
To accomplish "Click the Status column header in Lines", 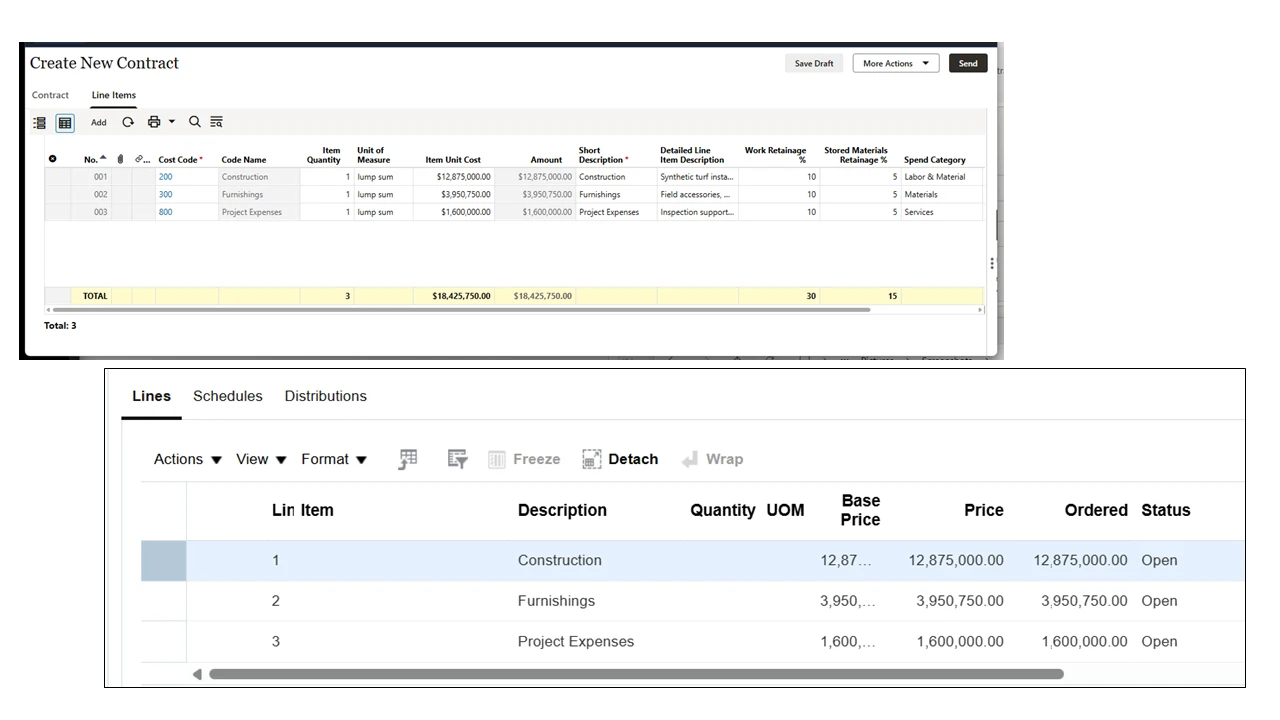I will [1166, 510].
